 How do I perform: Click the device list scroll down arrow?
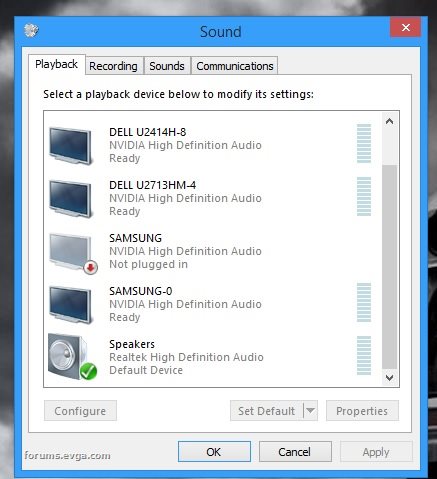(389, 377)
